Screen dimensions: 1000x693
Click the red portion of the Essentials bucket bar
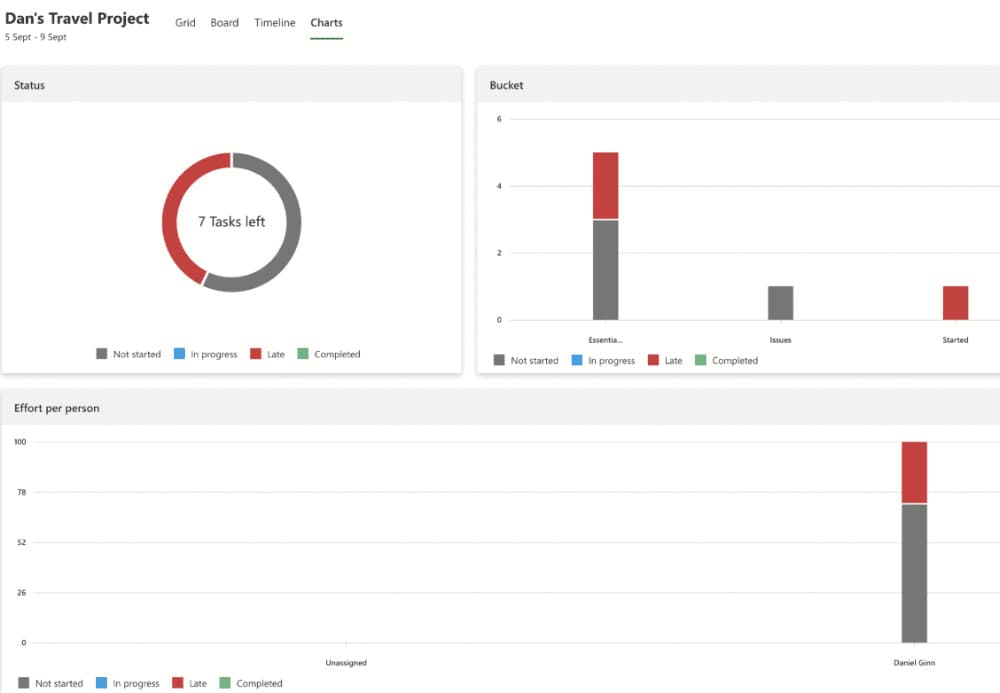(605, 185)
